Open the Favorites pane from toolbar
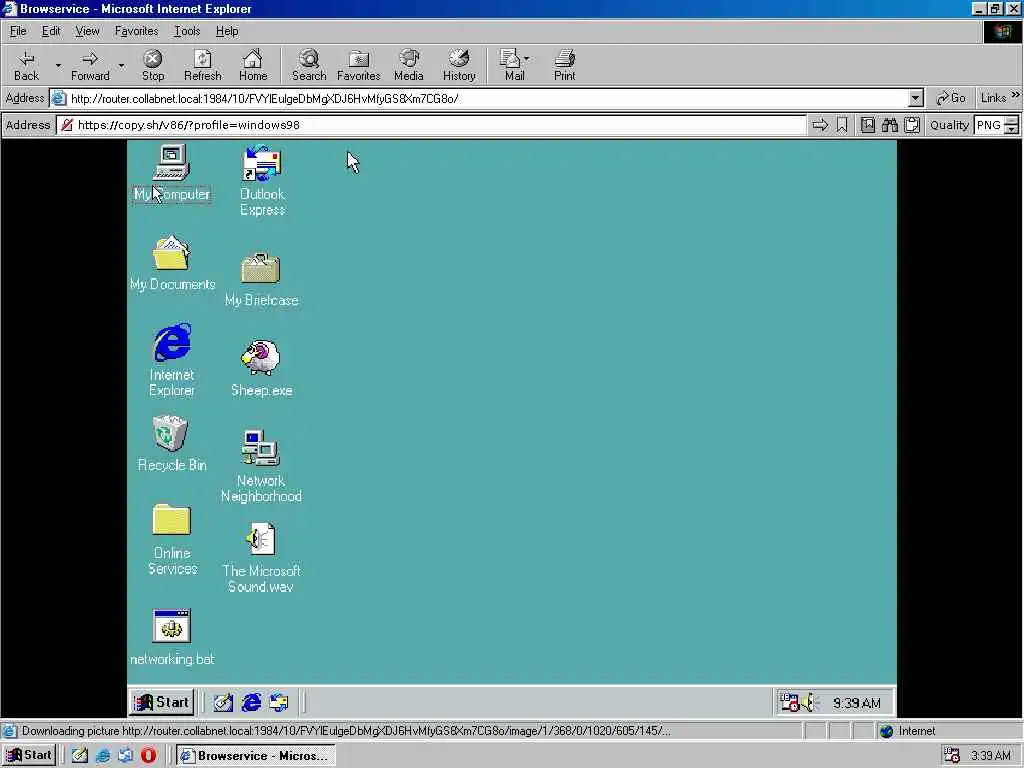Screen dimensions: 1024x768 tap(359, 65)
